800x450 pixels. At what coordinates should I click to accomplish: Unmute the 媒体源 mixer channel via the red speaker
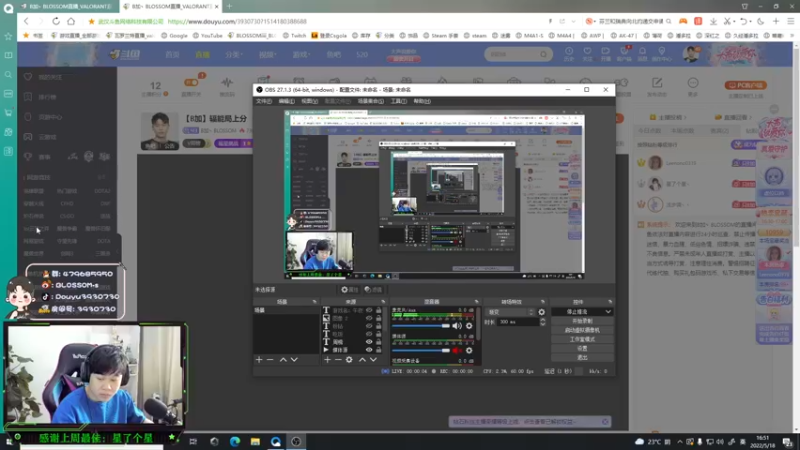[x=457, y=351]
